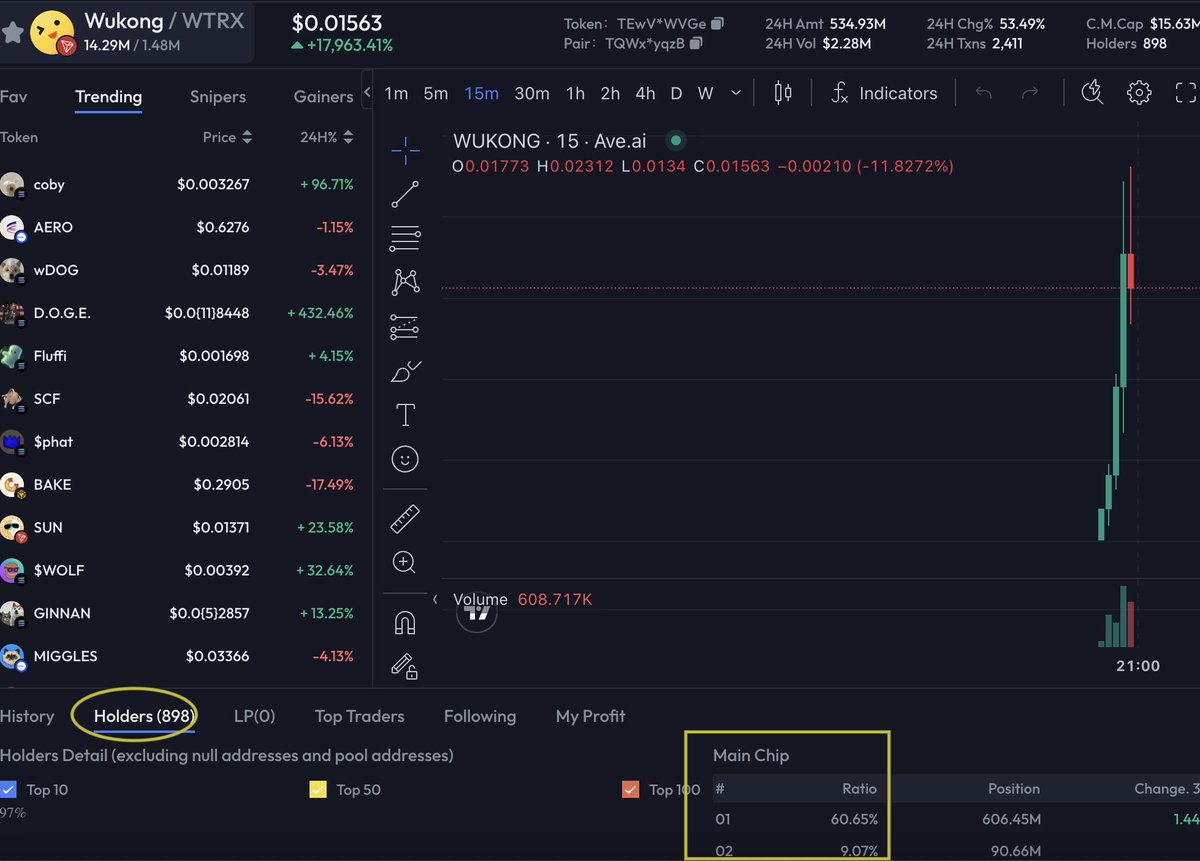Open the emoji icons tool

click(x=405, y=459)
